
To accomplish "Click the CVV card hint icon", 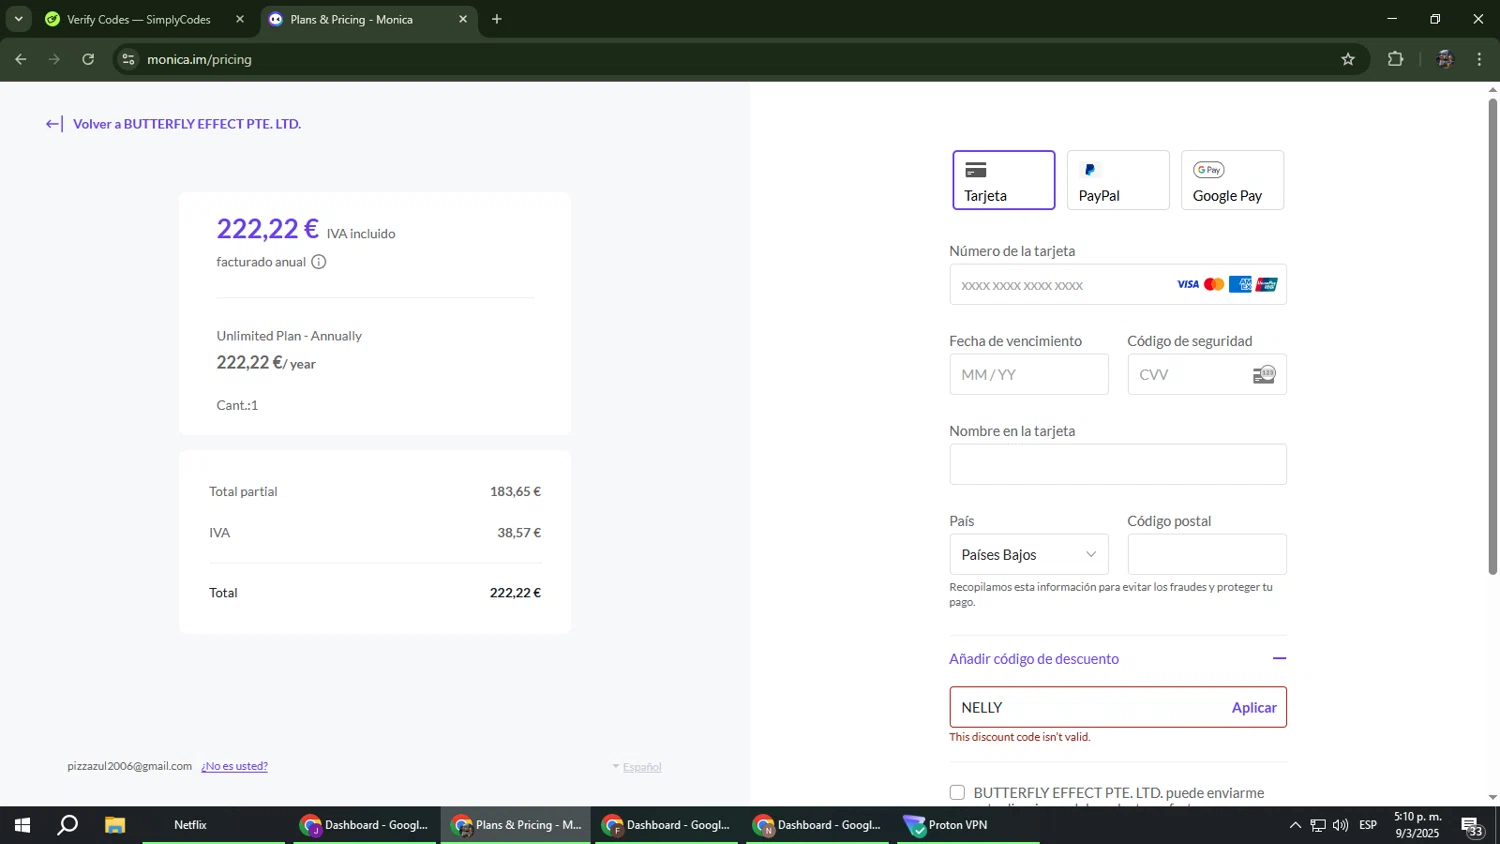I will pyautogui.click(x=1264, y=375).
